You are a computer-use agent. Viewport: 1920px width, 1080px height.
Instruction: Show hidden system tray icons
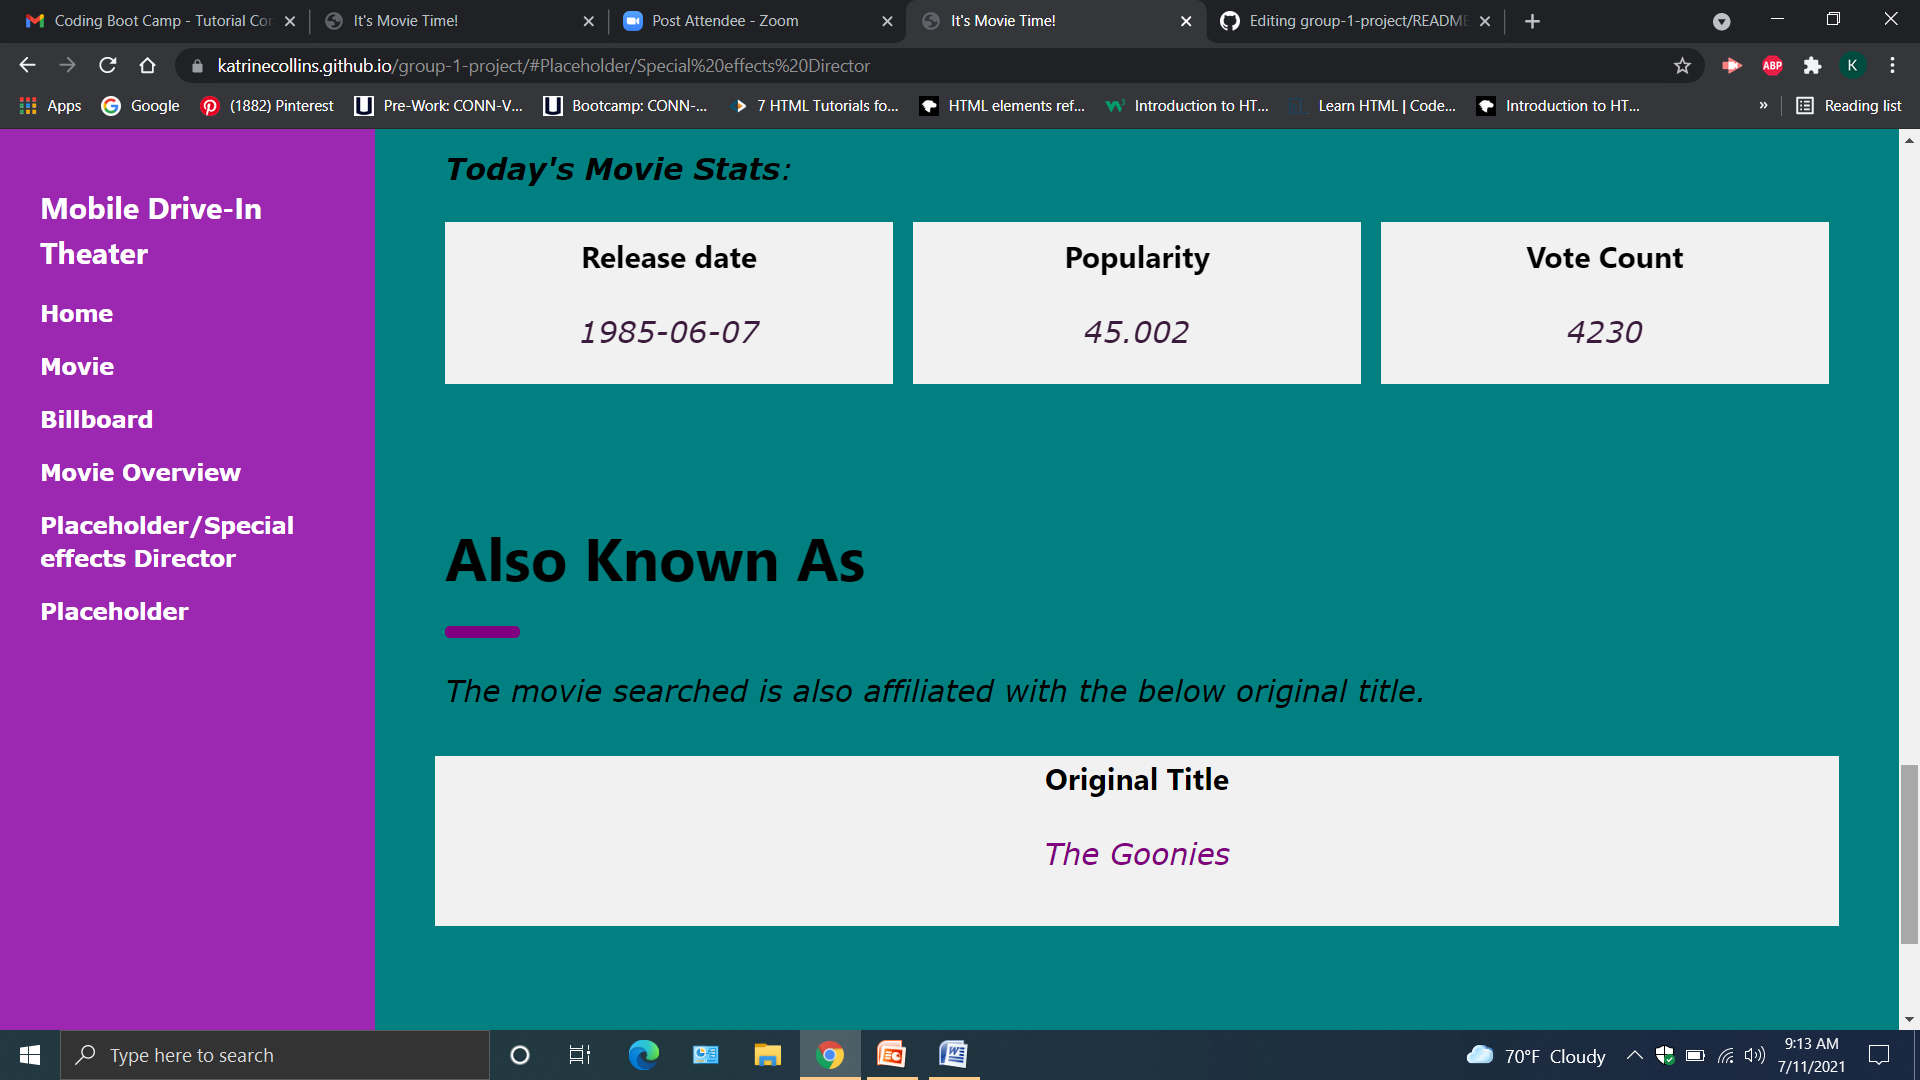point(1634,1055)
